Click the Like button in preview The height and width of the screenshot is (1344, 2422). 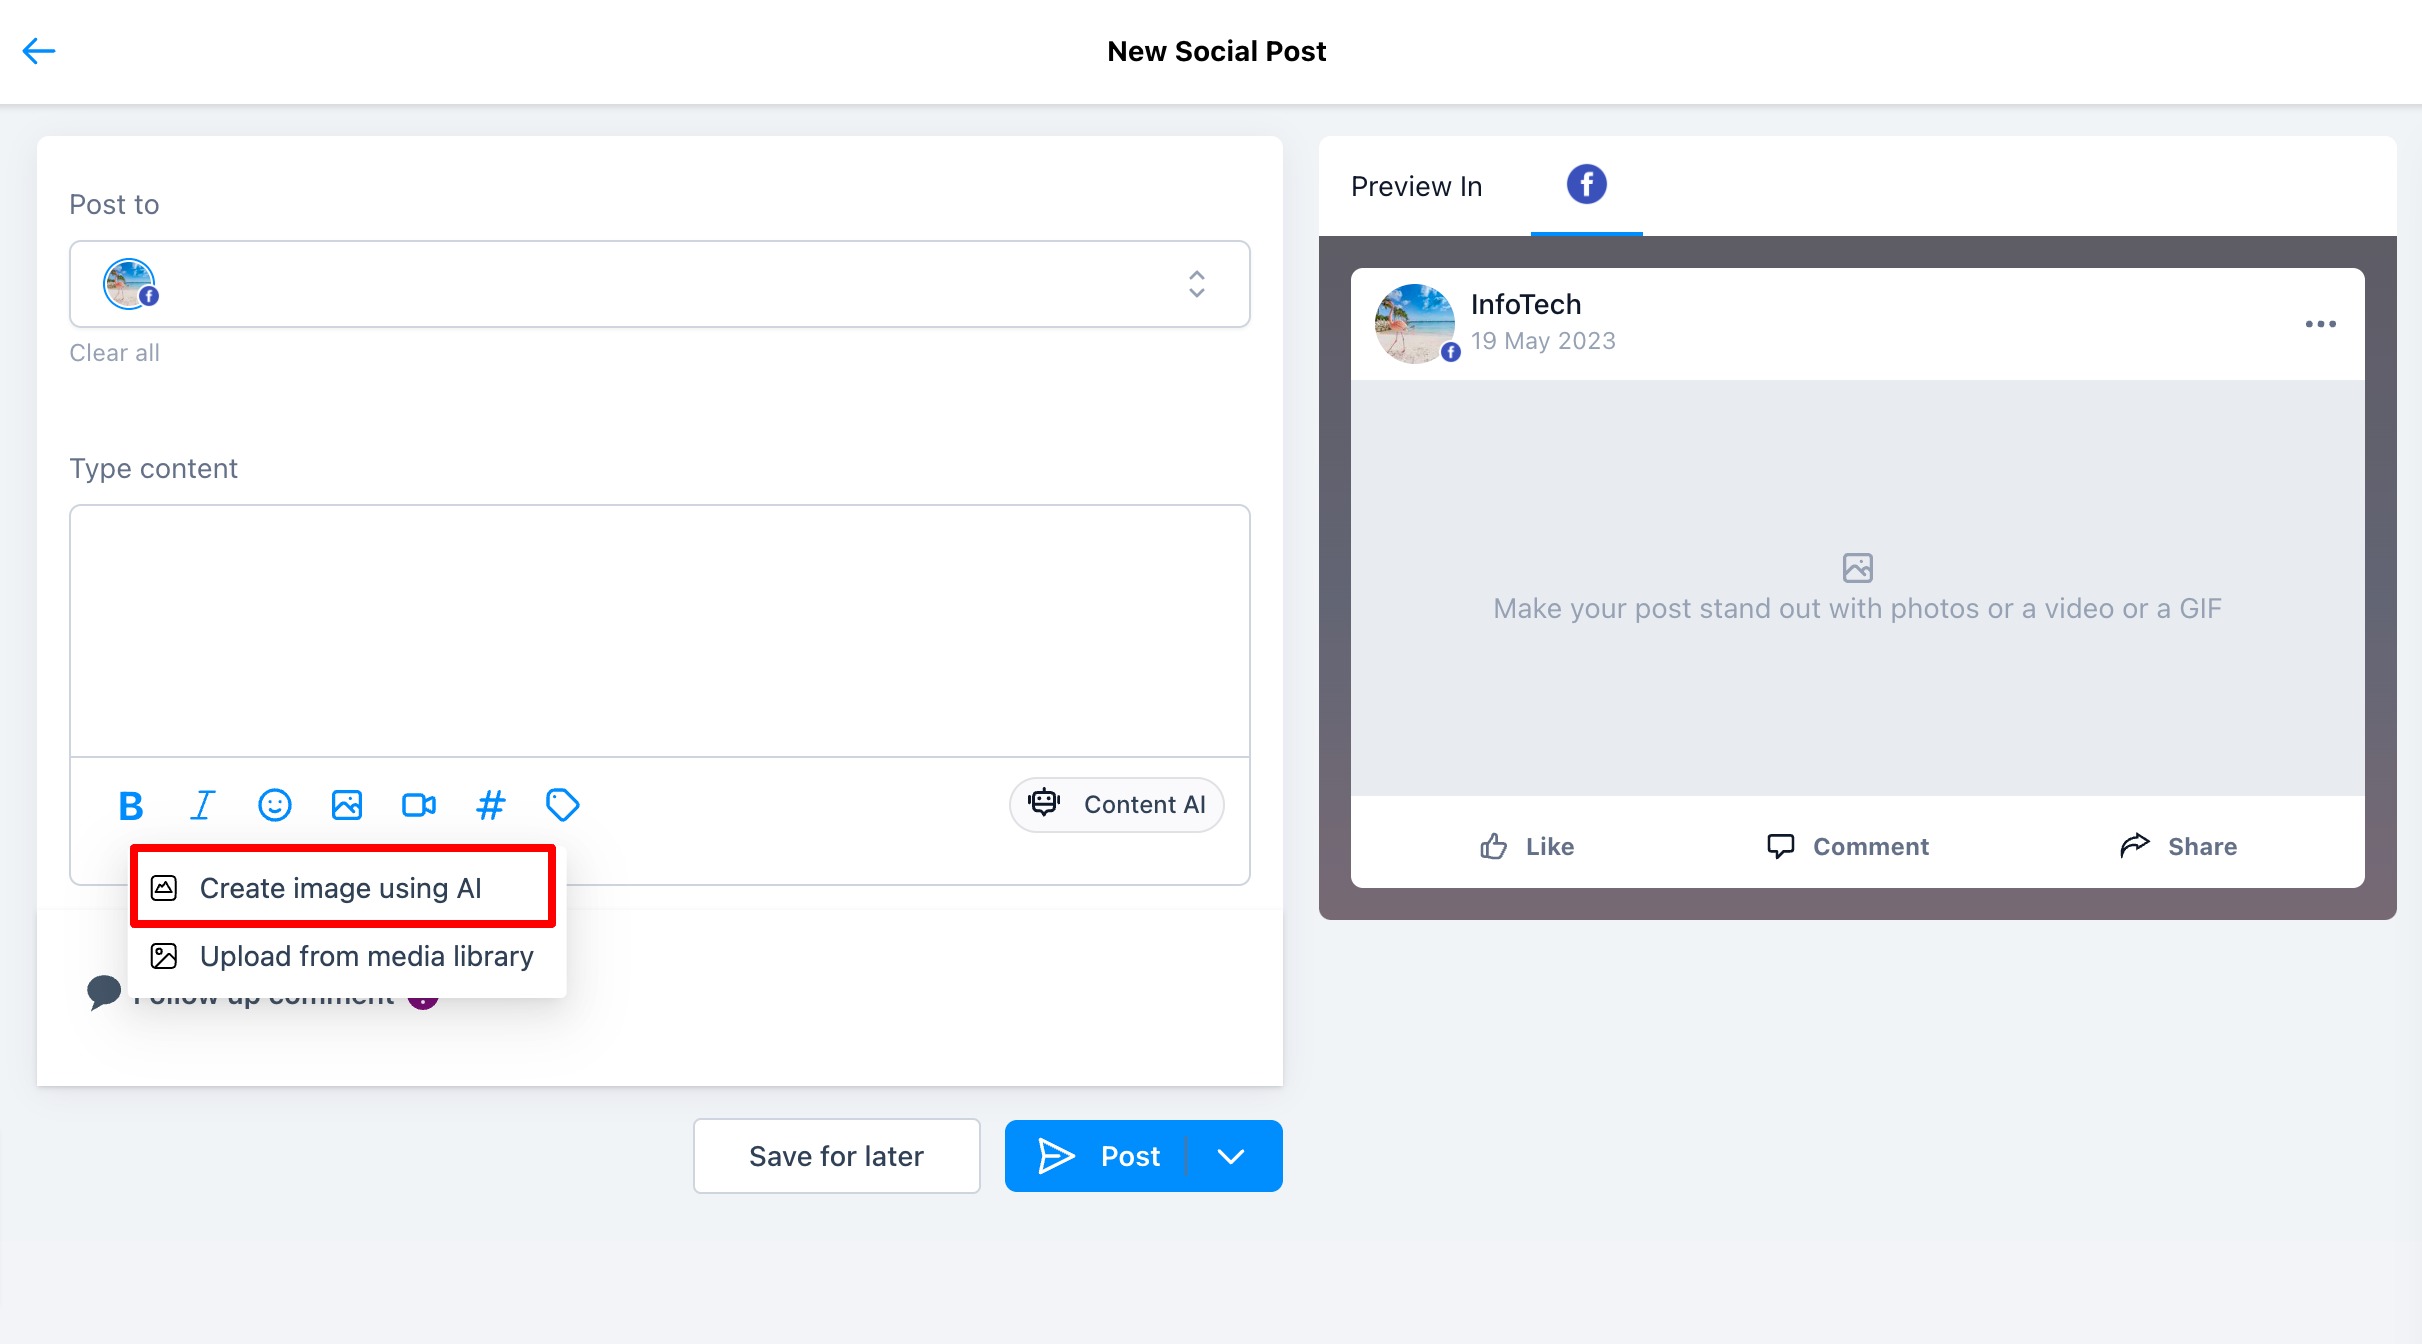1527,847
